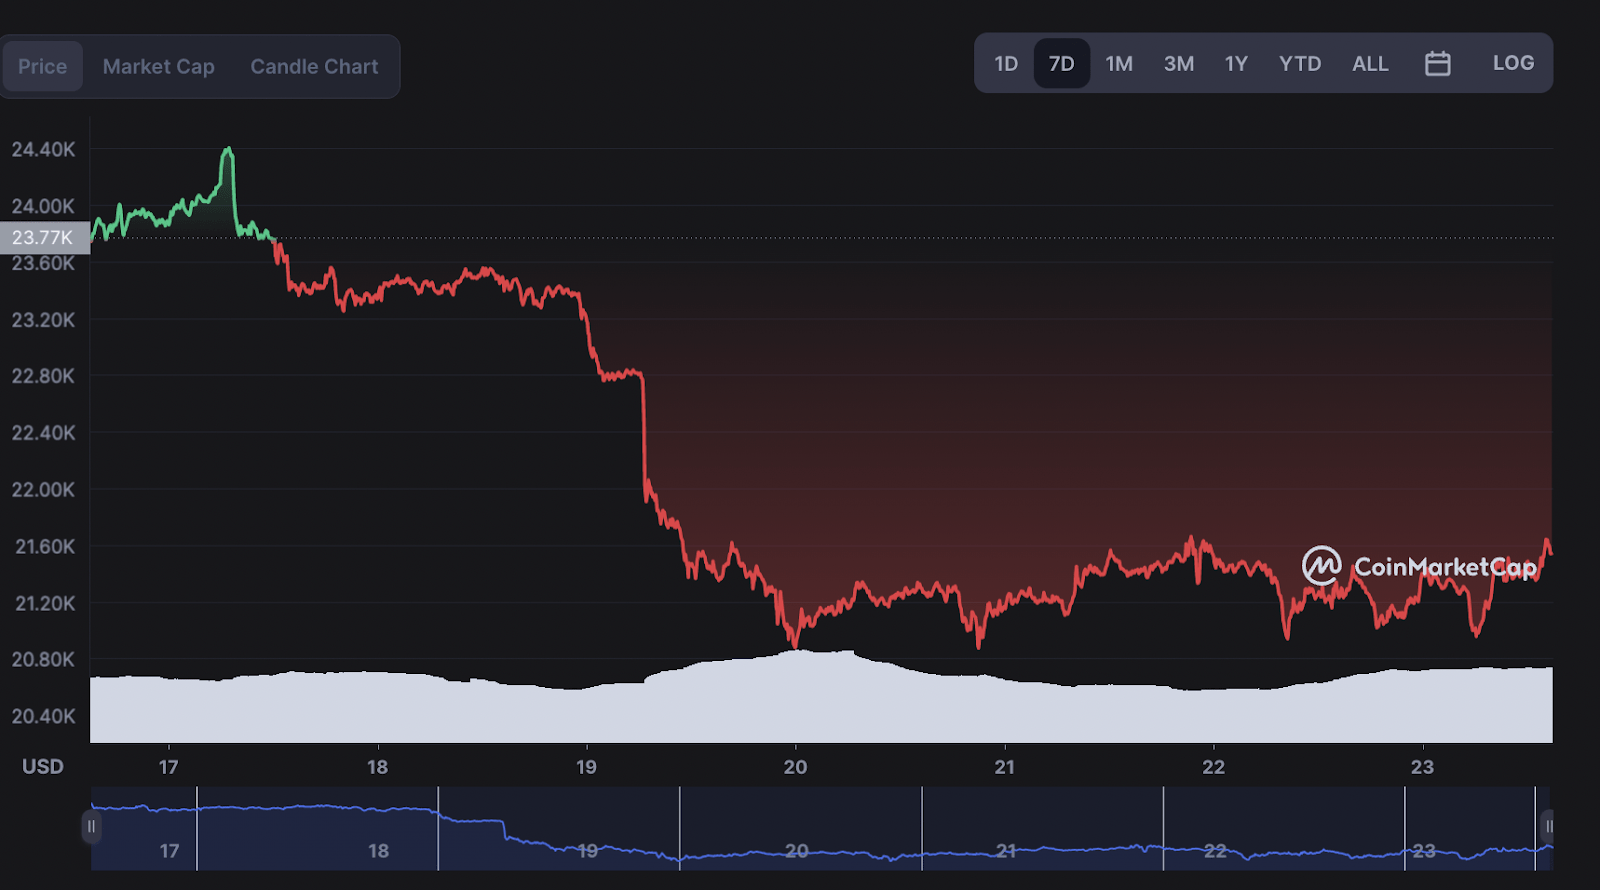Open the Candle Chart view
This screenshot has width=1600, height=890.
pos(314,67)
